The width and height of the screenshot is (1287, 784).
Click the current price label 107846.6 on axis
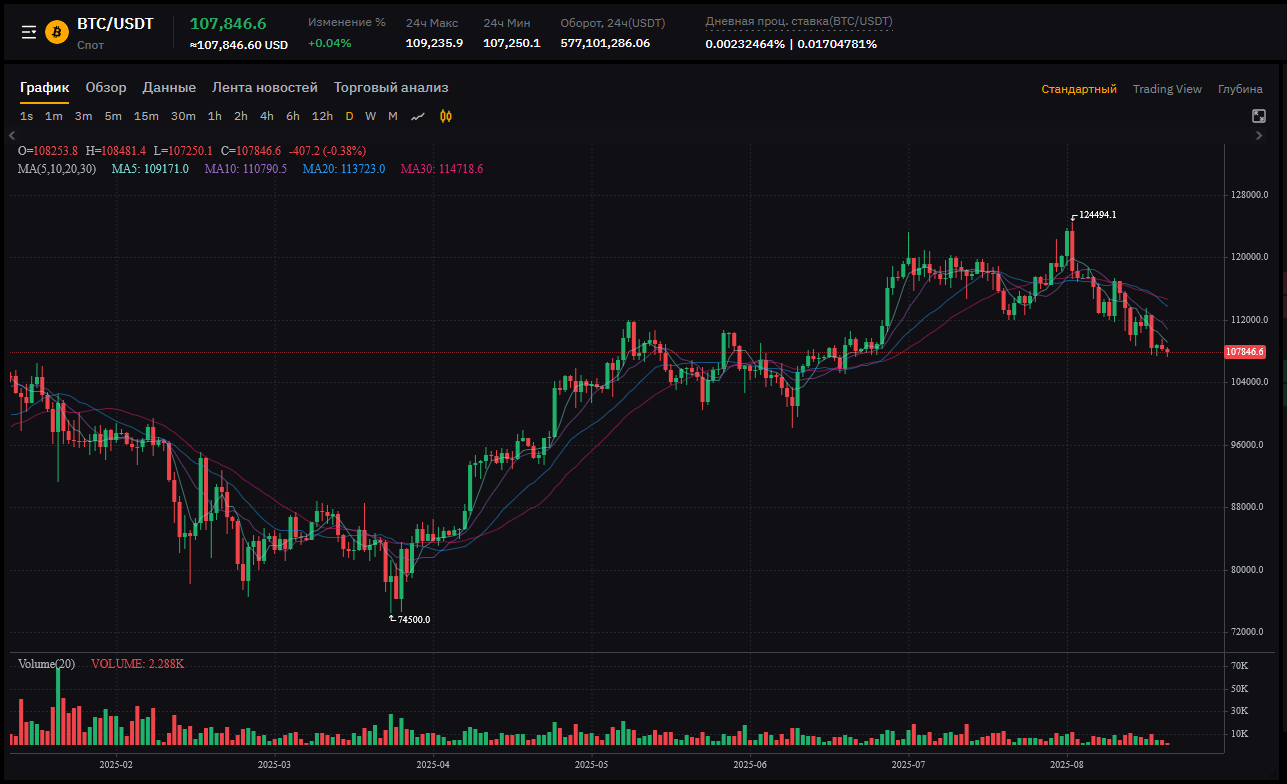tap(1245, 352)
